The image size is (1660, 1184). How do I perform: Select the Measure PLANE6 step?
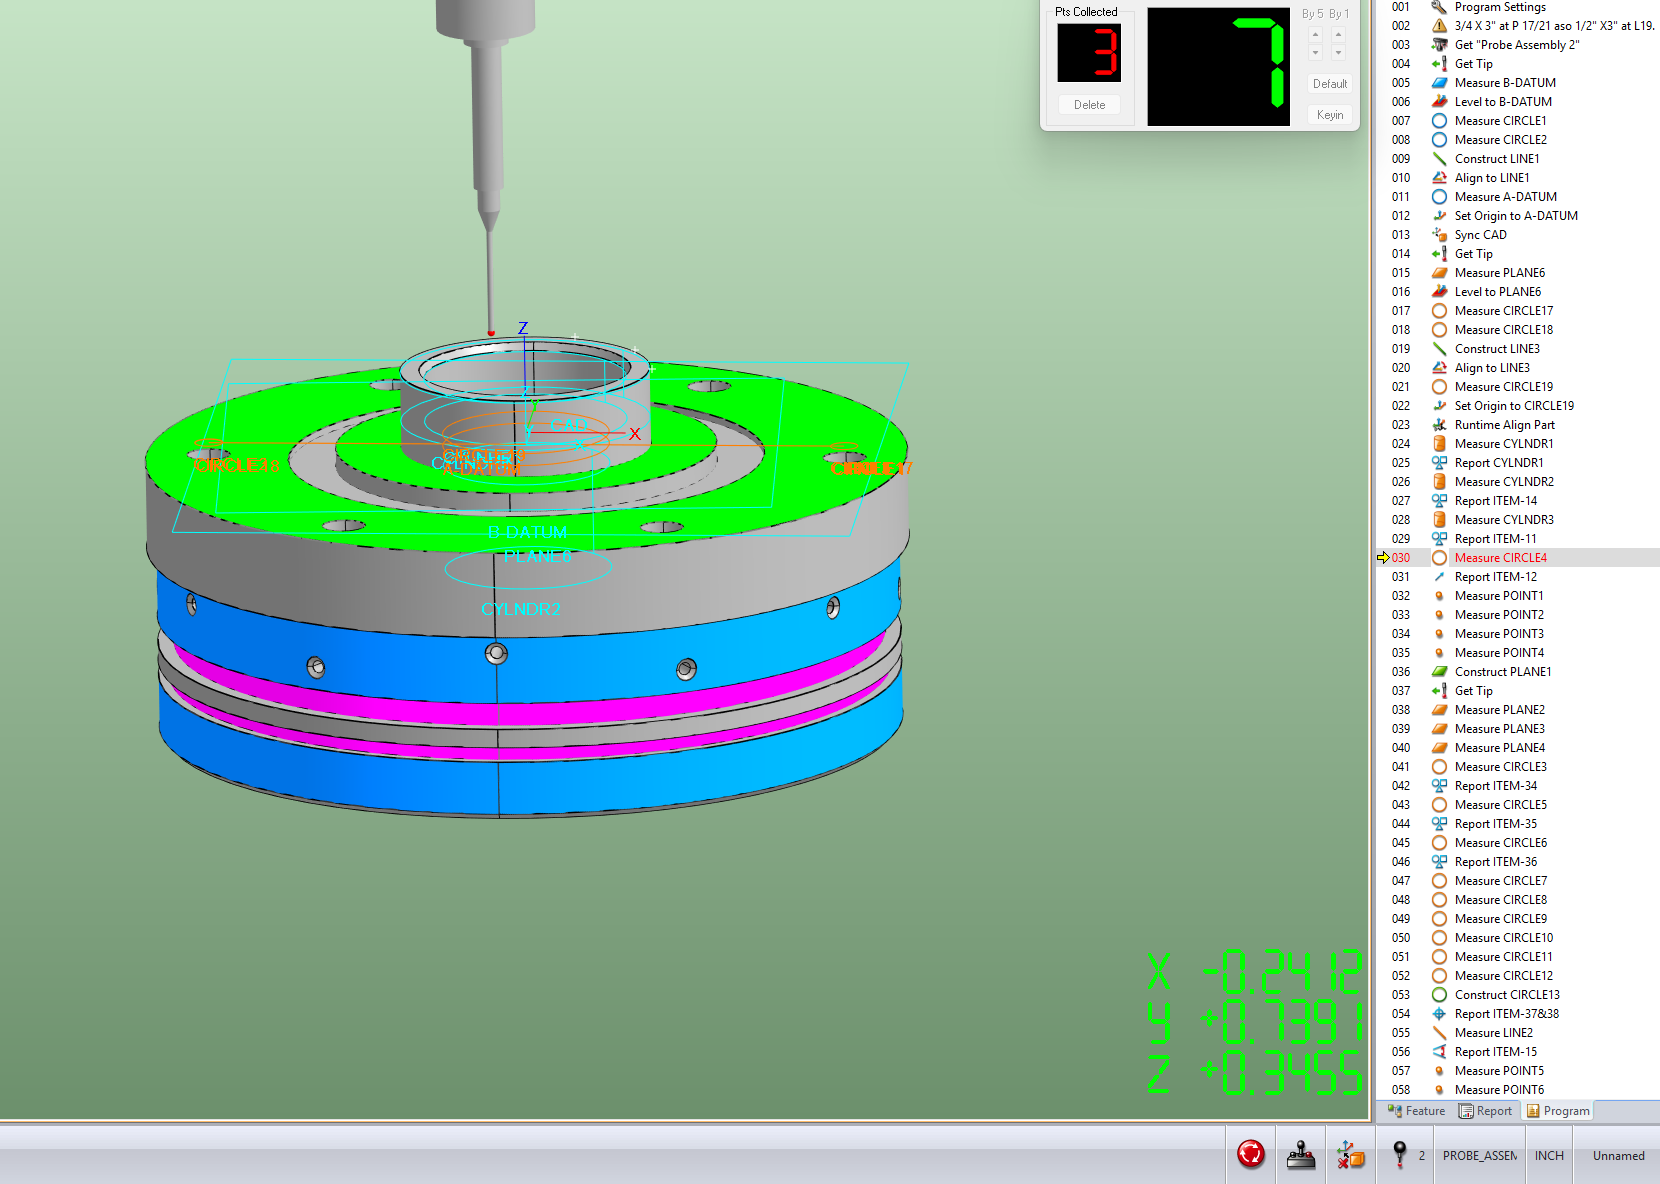tap(1518, 273)
